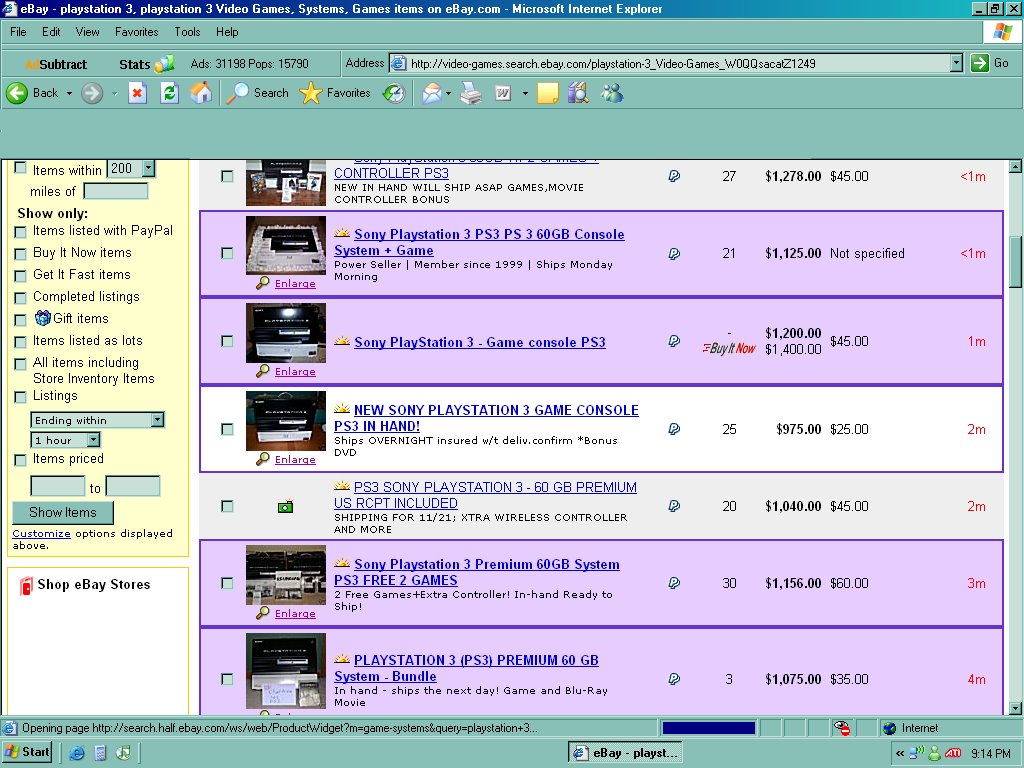1024x768 pixels.
Task: Open the Research books icon
Action: click(578, 93)
